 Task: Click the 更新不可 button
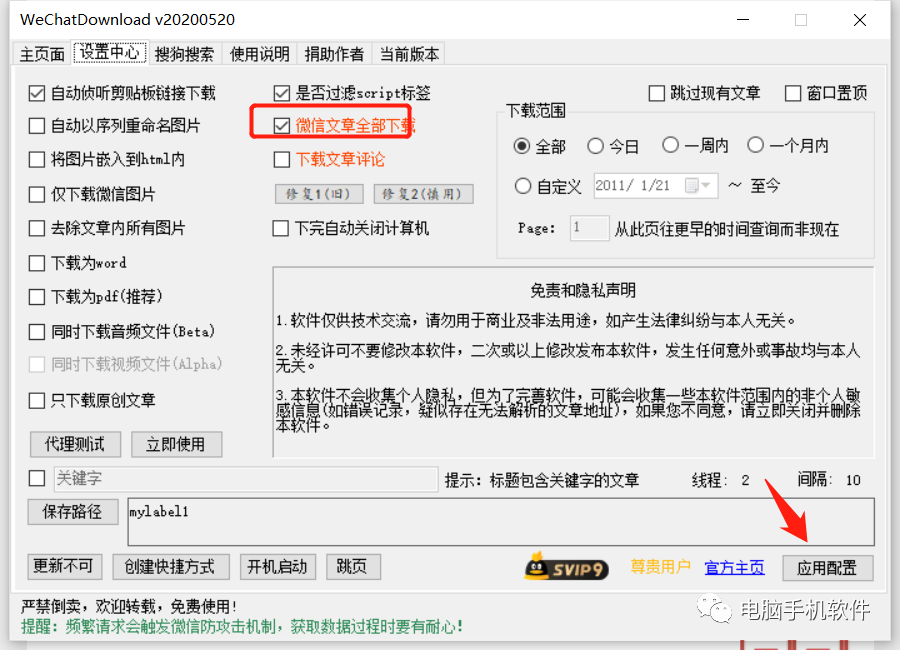coord(64,566)
